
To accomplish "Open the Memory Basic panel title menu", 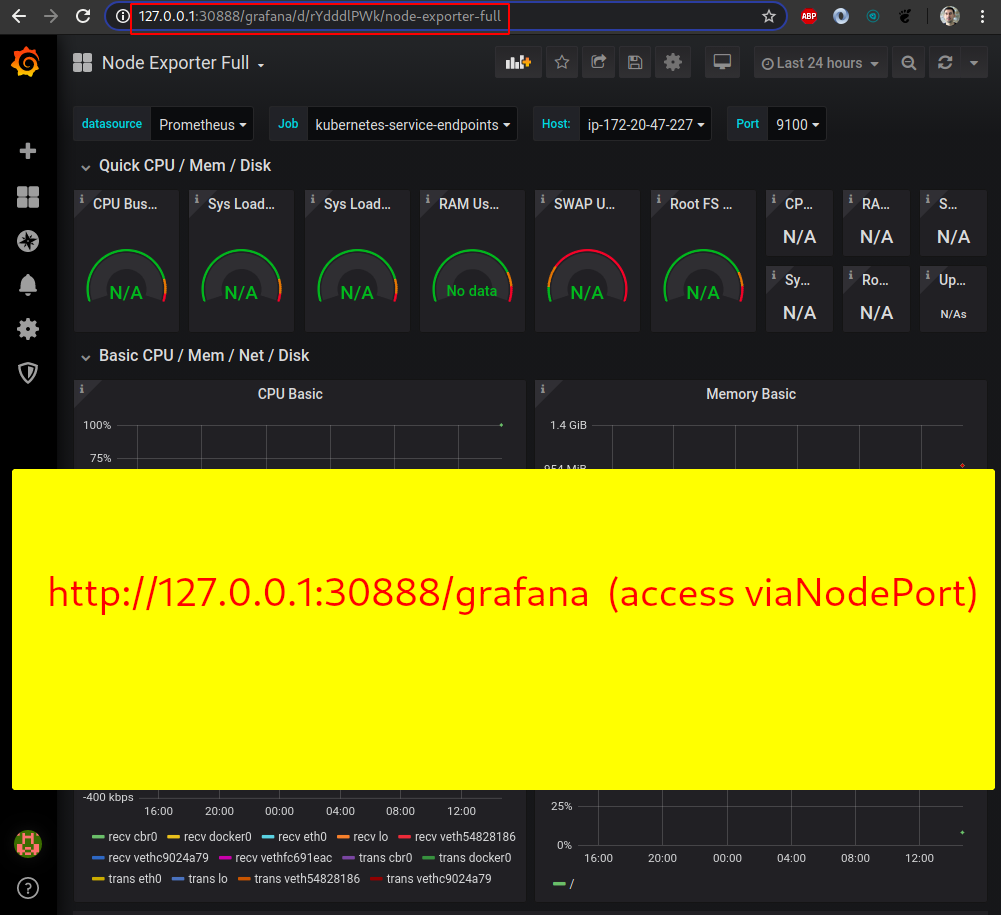I will (x=751, y=394).
